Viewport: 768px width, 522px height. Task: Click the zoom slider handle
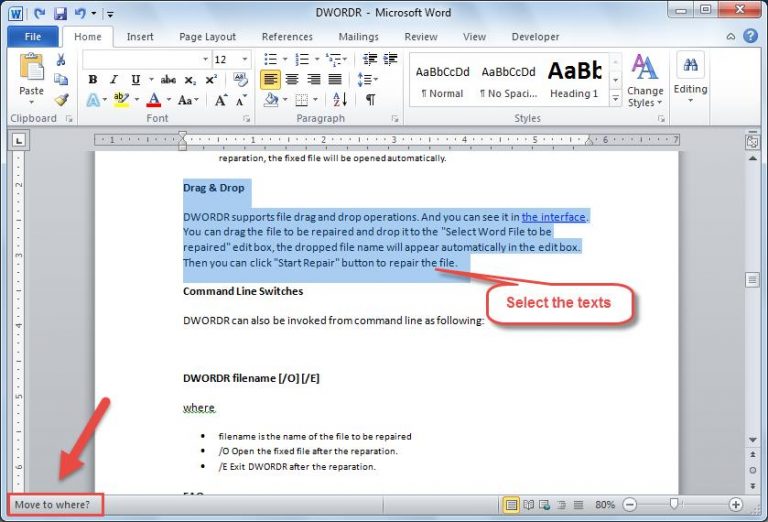[674, 505]
